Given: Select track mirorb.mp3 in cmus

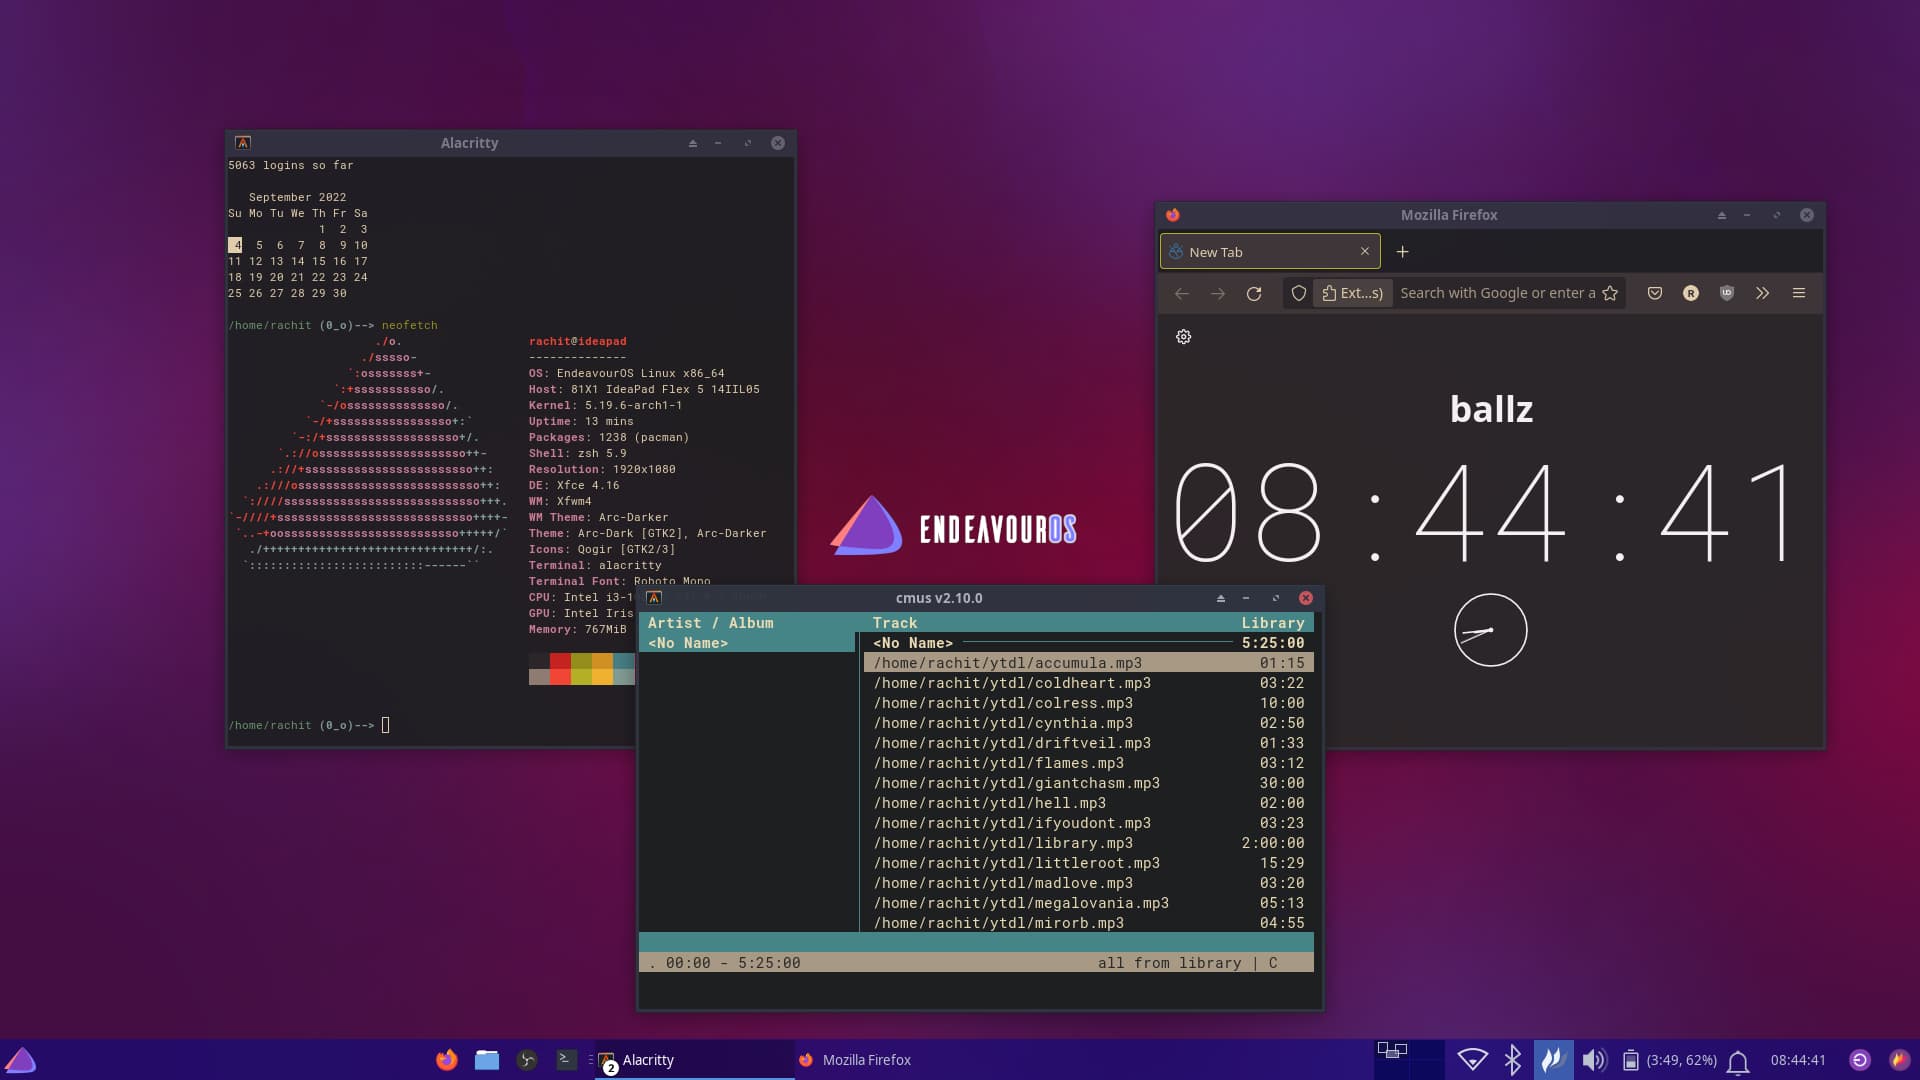Looking at the screenshot, I should coord(1088,923).
